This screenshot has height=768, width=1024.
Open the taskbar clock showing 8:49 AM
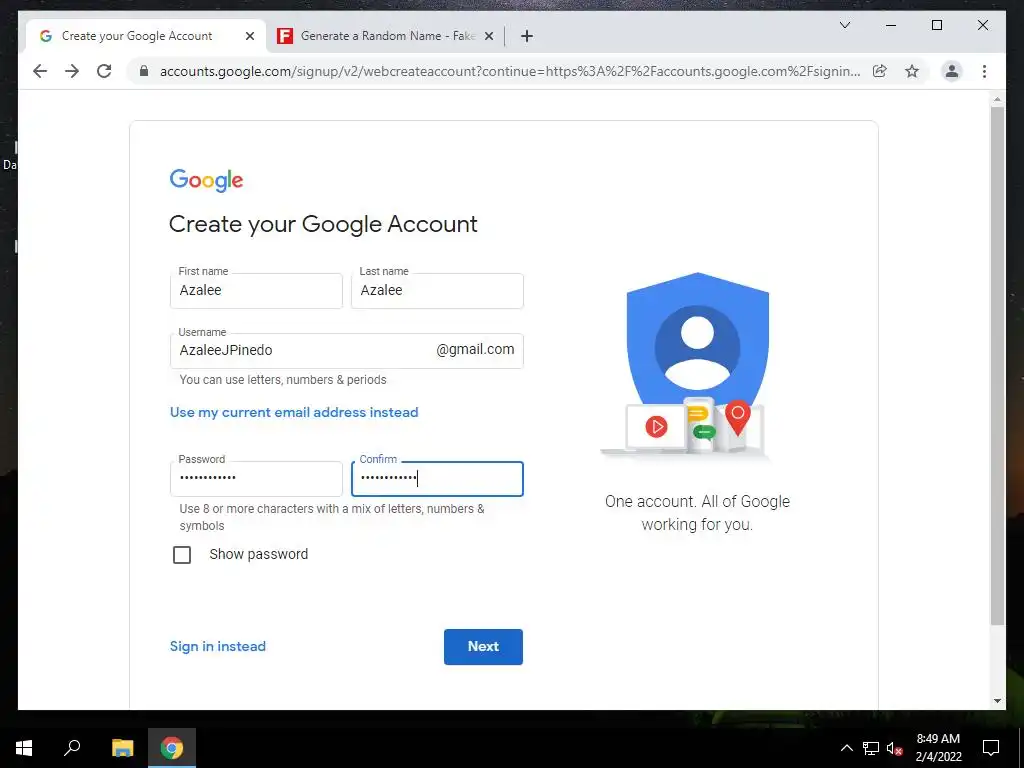938,748
